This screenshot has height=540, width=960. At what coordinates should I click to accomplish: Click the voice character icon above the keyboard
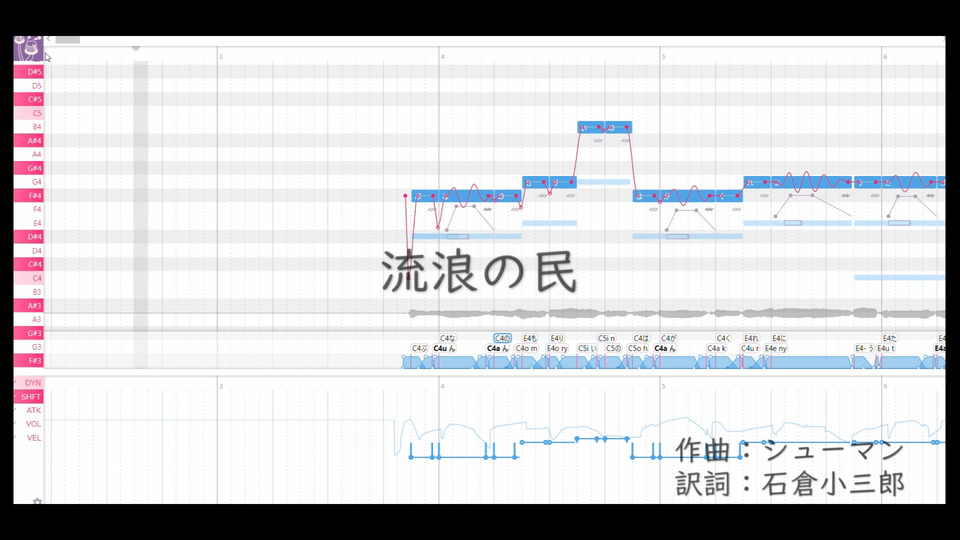click(x=28, y=48)
